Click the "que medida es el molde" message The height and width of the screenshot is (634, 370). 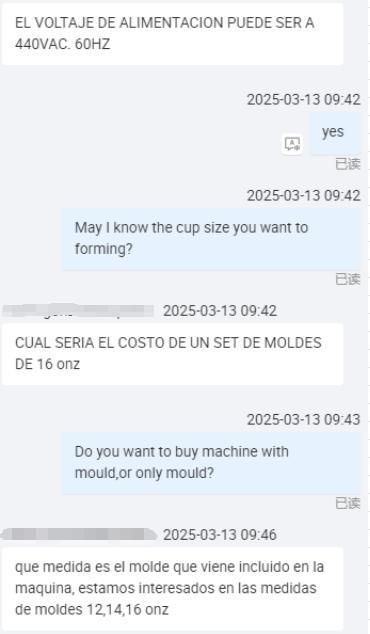(173, 588)
